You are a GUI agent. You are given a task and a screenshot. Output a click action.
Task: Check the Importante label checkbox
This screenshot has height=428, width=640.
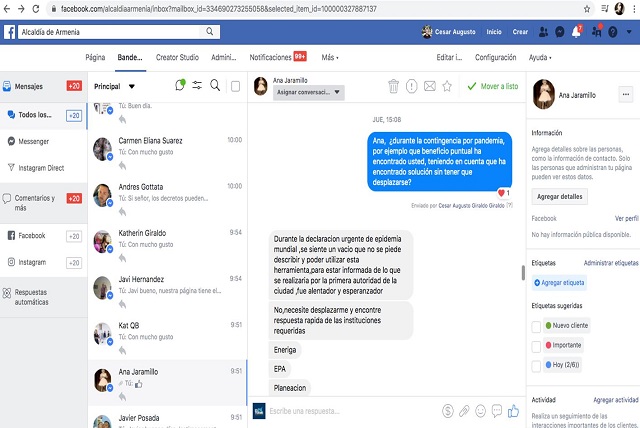536,346
